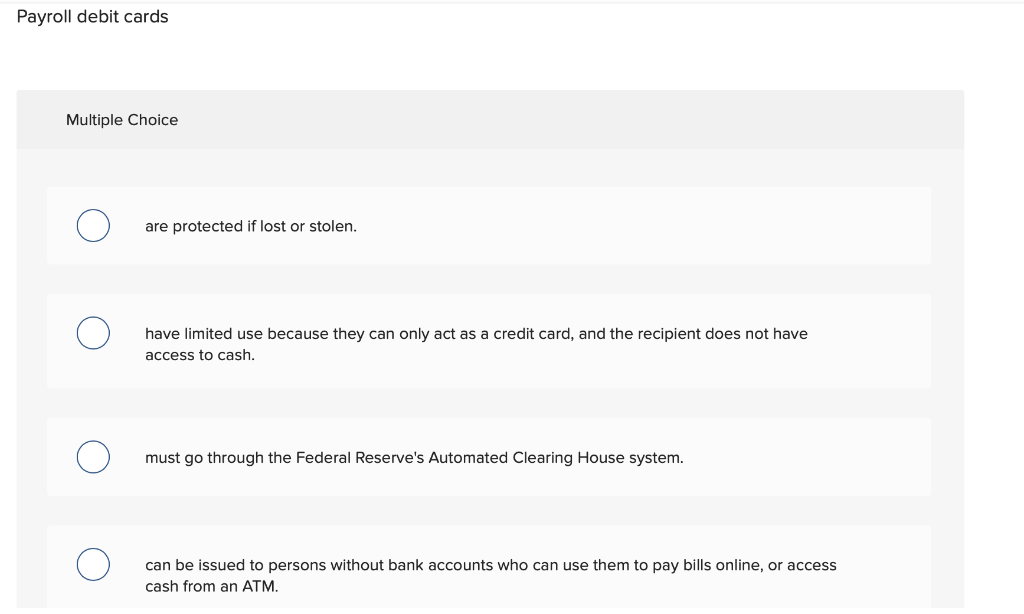Click the phrase "access to cash" in the second option
Screen dimensions: 1024x614
pos(200,355)
